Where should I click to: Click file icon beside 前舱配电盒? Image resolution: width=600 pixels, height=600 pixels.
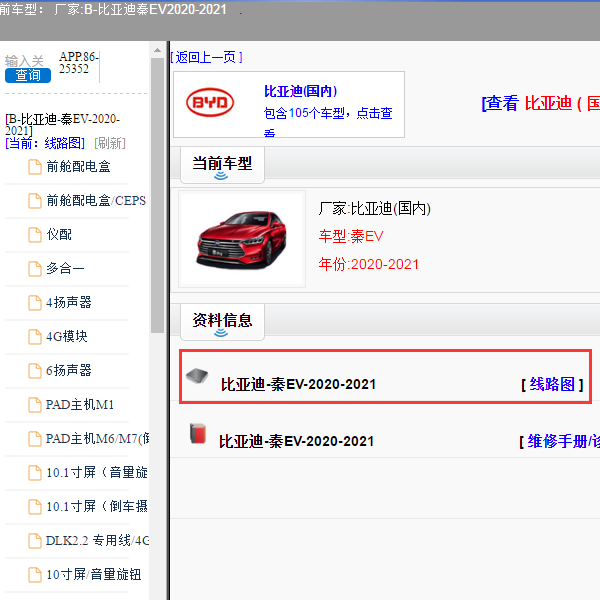[35, 167]
